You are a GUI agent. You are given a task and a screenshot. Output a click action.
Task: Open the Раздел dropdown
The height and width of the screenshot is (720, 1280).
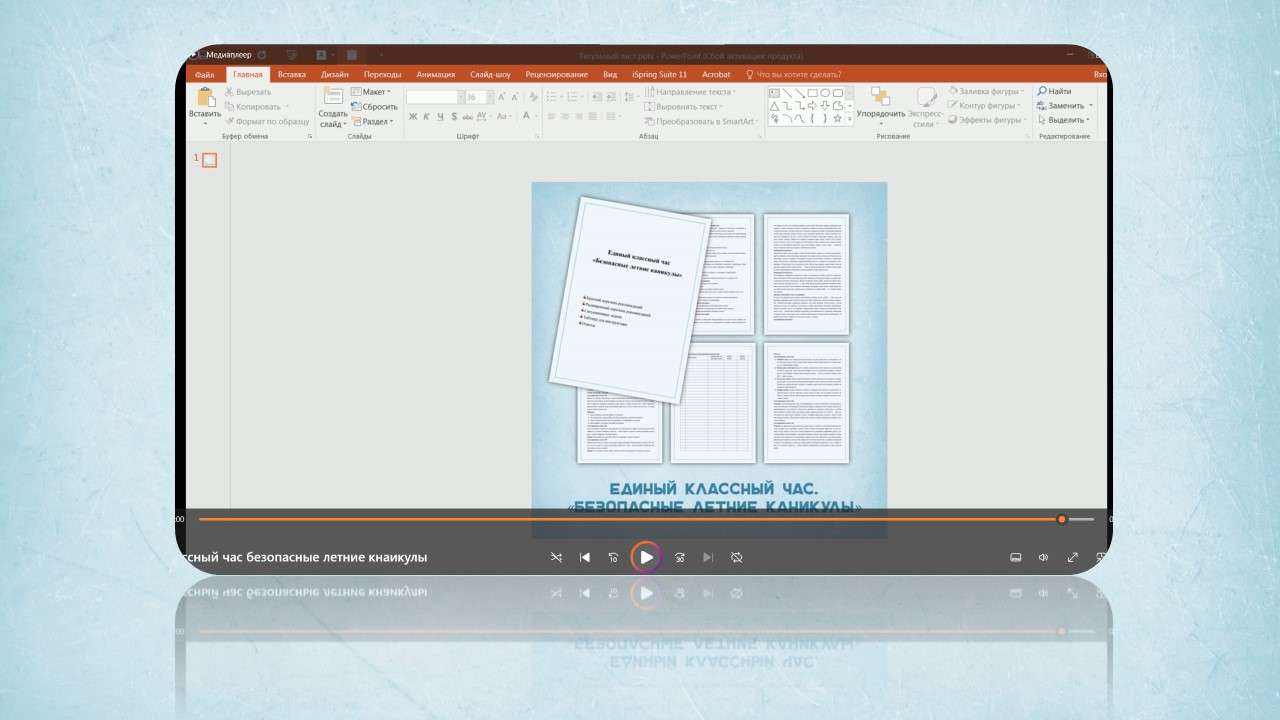click(372, 121)
